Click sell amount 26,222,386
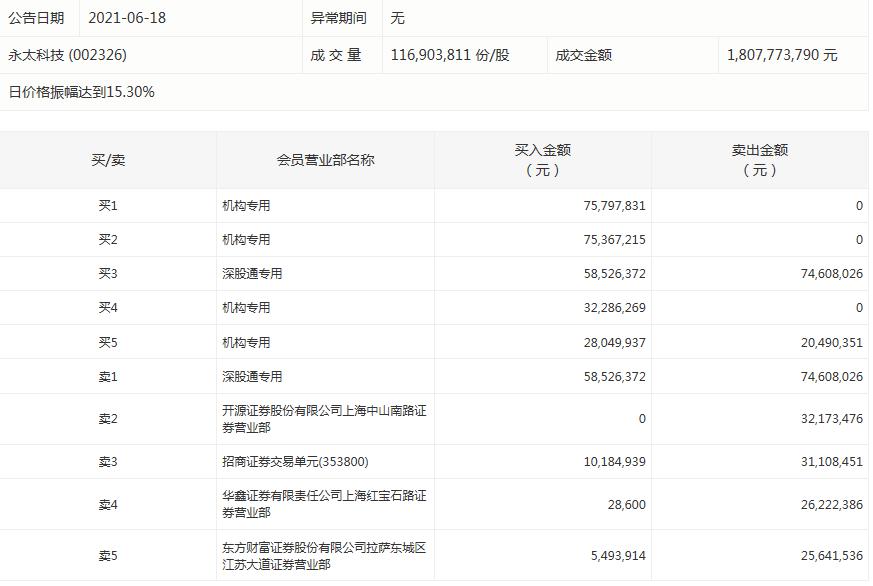This screenshot has width=873, height=586. click(x=831, y=505)
